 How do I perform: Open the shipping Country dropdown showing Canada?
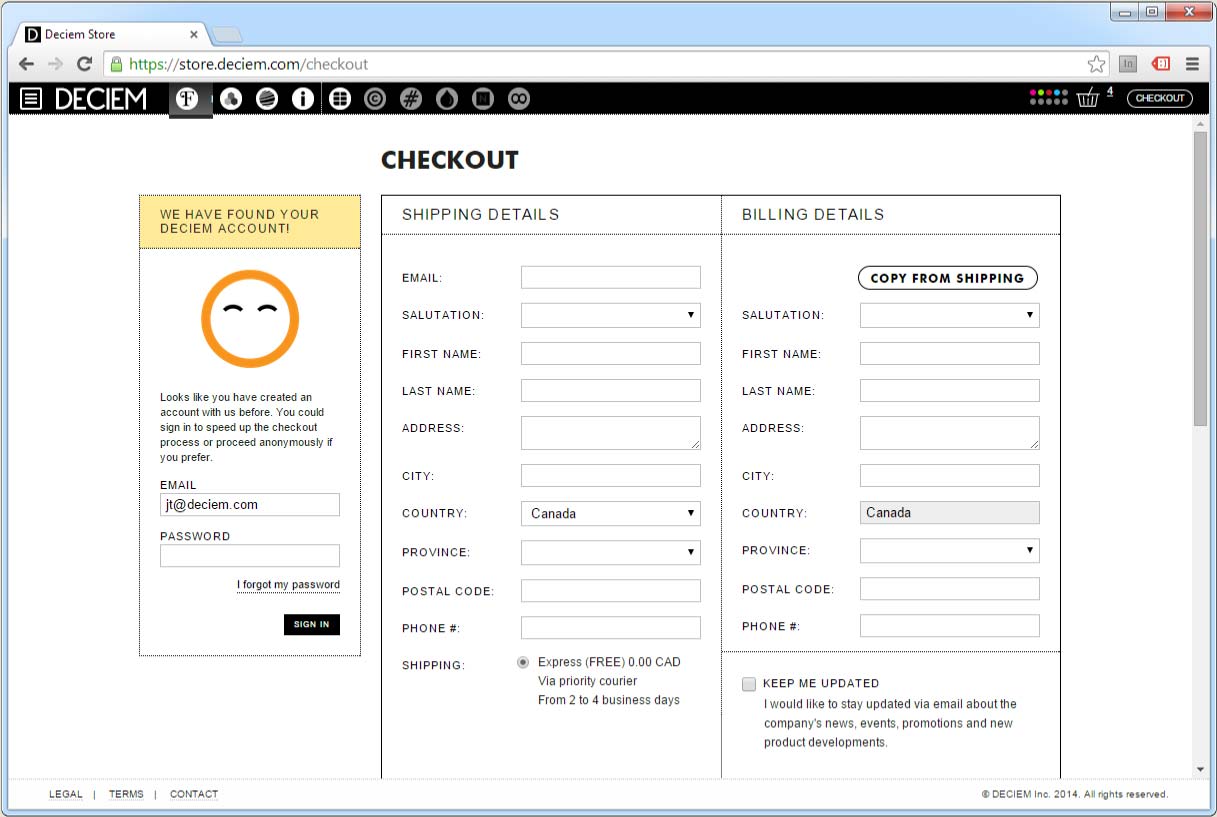tap(611, 513)
